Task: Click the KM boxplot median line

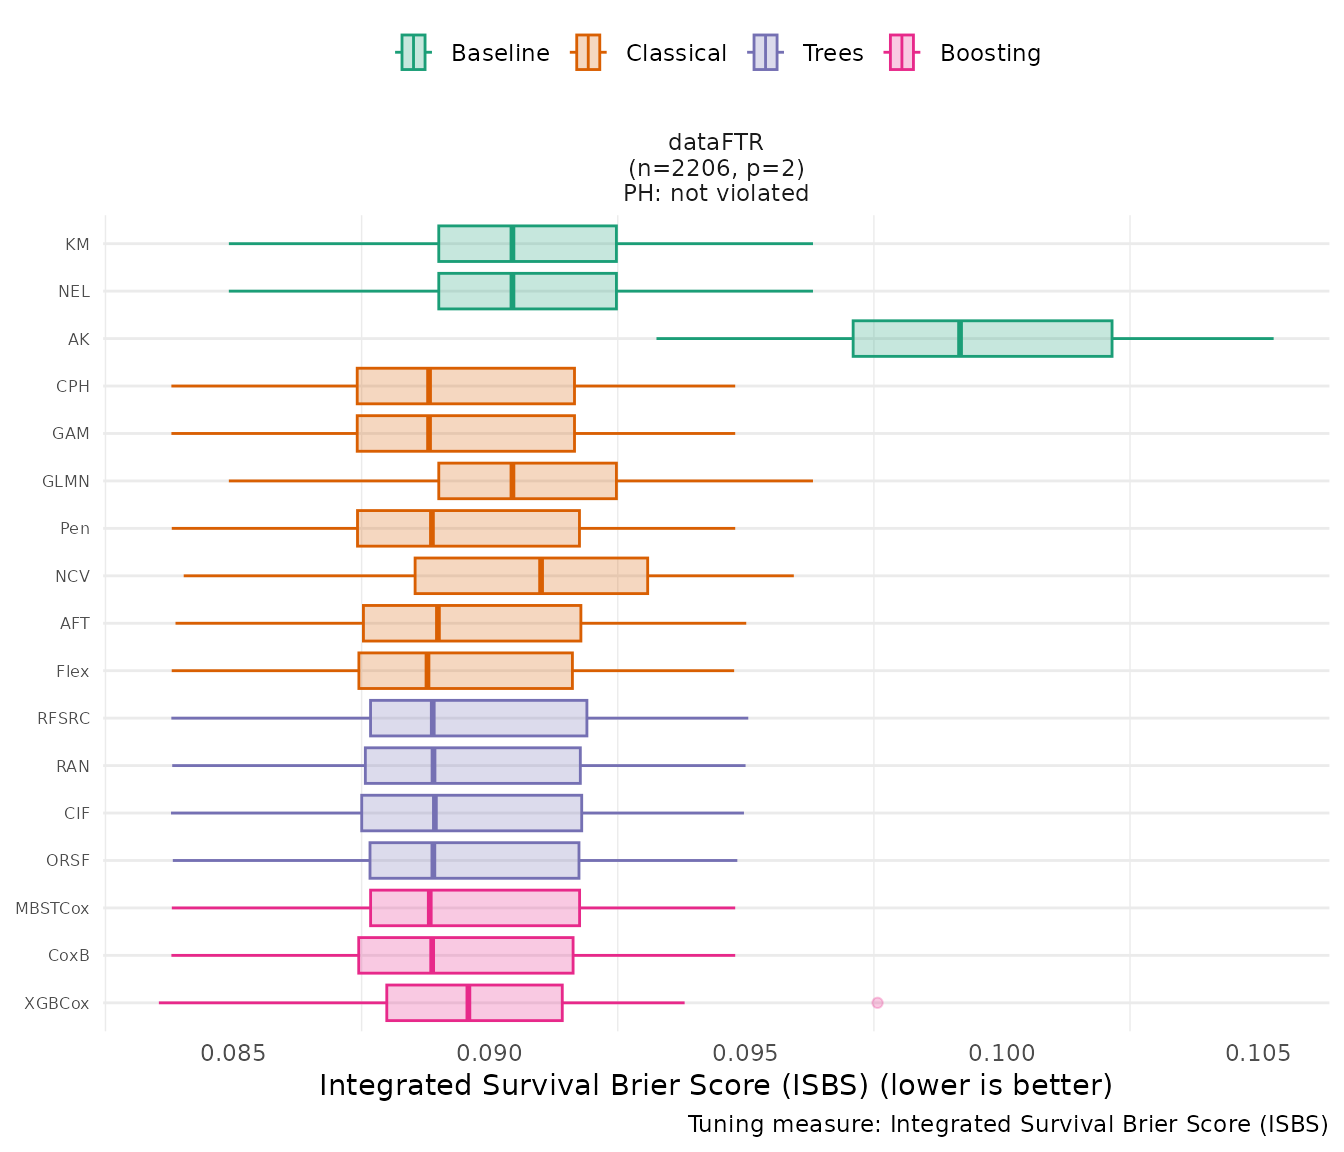Action: pos(512,243)
